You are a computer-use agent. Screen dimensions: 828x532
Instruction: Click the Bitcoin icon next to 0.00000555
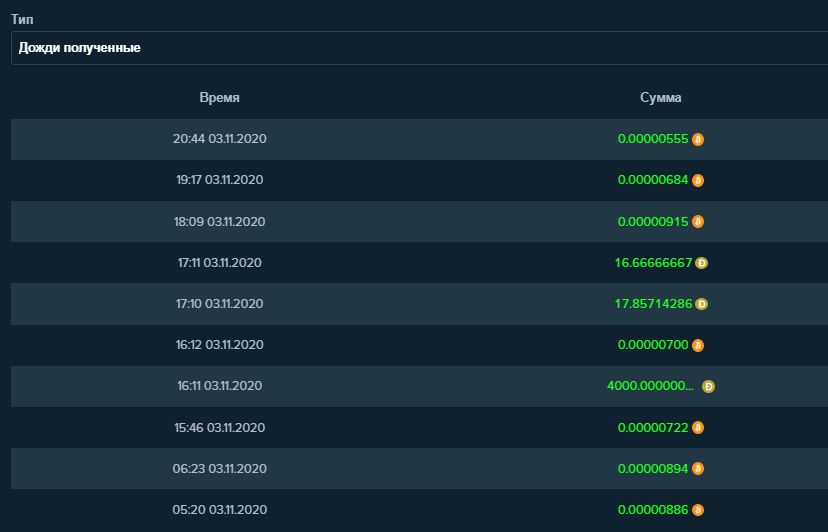698,140
